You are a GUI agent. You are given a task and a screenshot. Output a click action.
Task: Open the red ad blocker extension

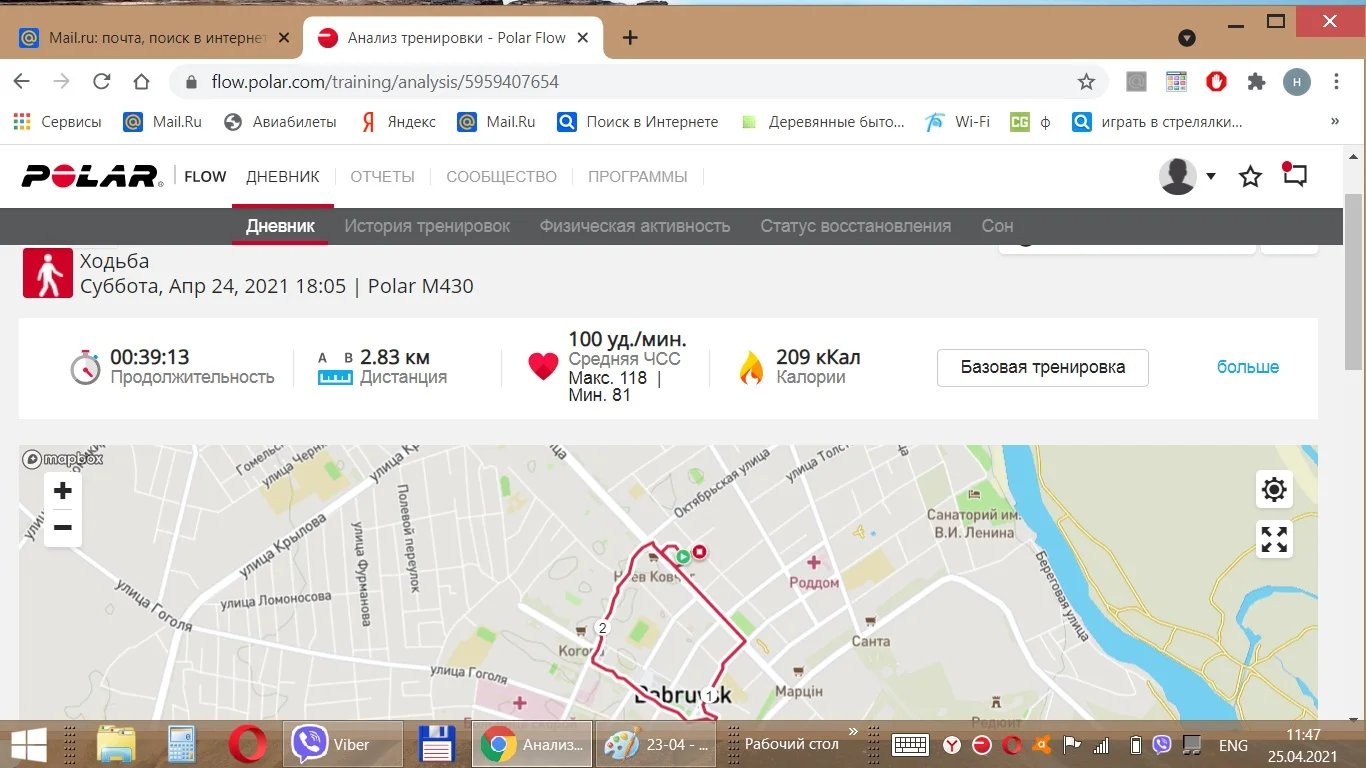tap(1216, 82)
